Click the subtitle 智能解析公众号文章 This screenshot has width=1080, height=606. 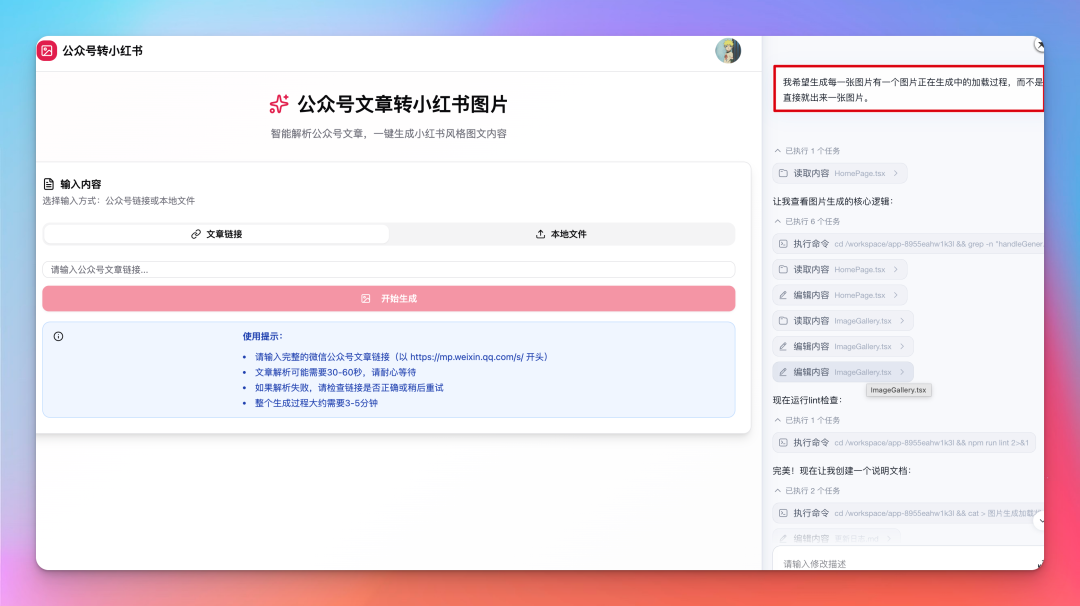point(388,134)
